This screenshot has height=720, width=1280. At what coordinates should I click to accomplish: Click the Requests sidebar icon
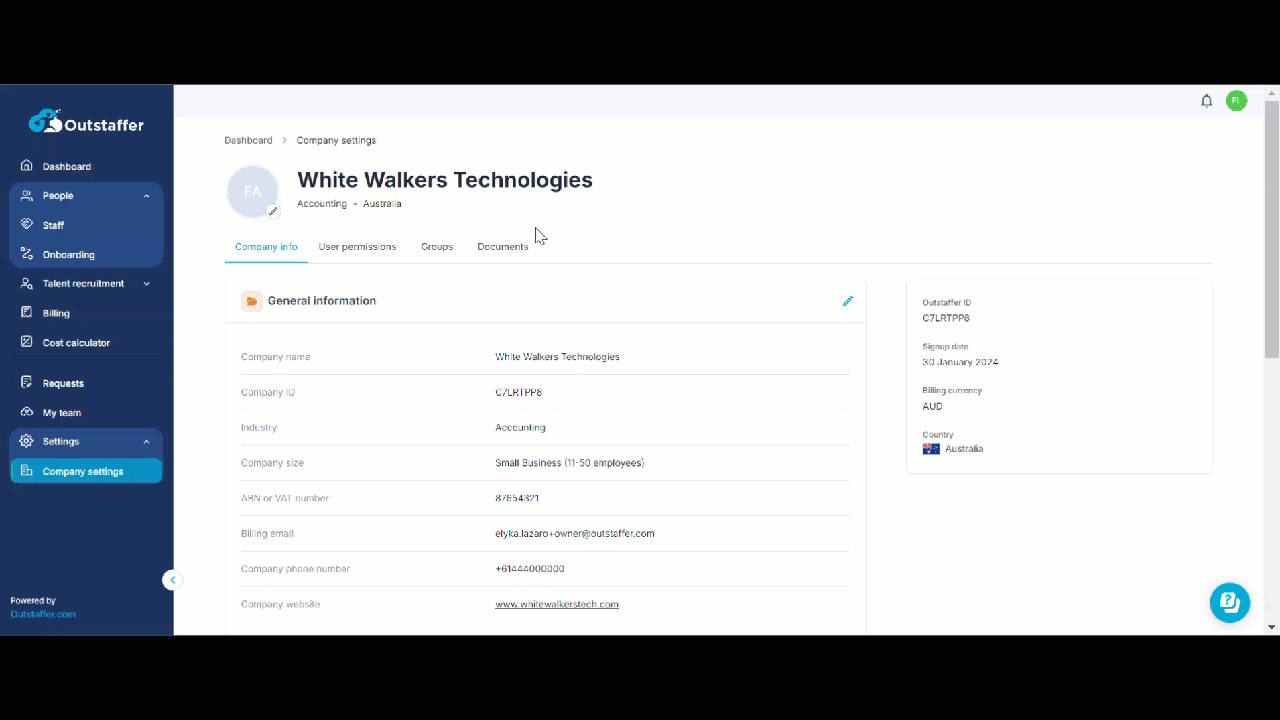pyautogui.click(x=27, y=383)
